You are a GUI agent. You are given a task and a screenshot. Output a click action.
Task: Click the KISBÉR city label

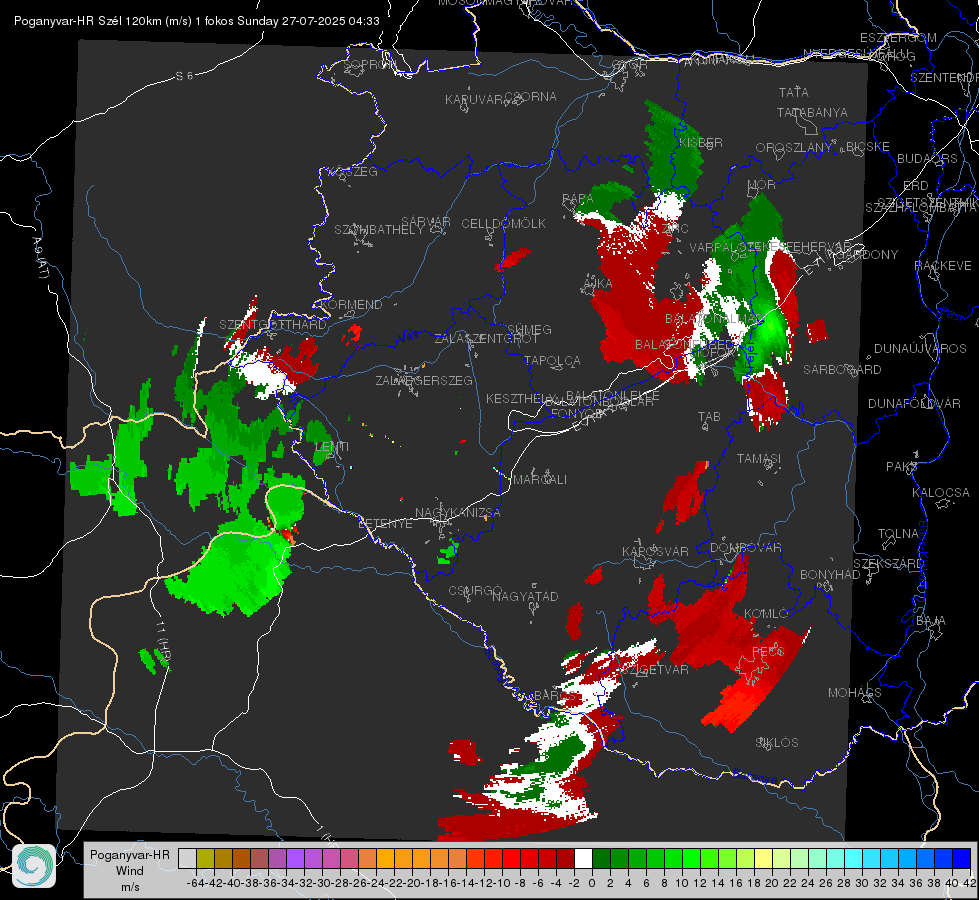701,142
